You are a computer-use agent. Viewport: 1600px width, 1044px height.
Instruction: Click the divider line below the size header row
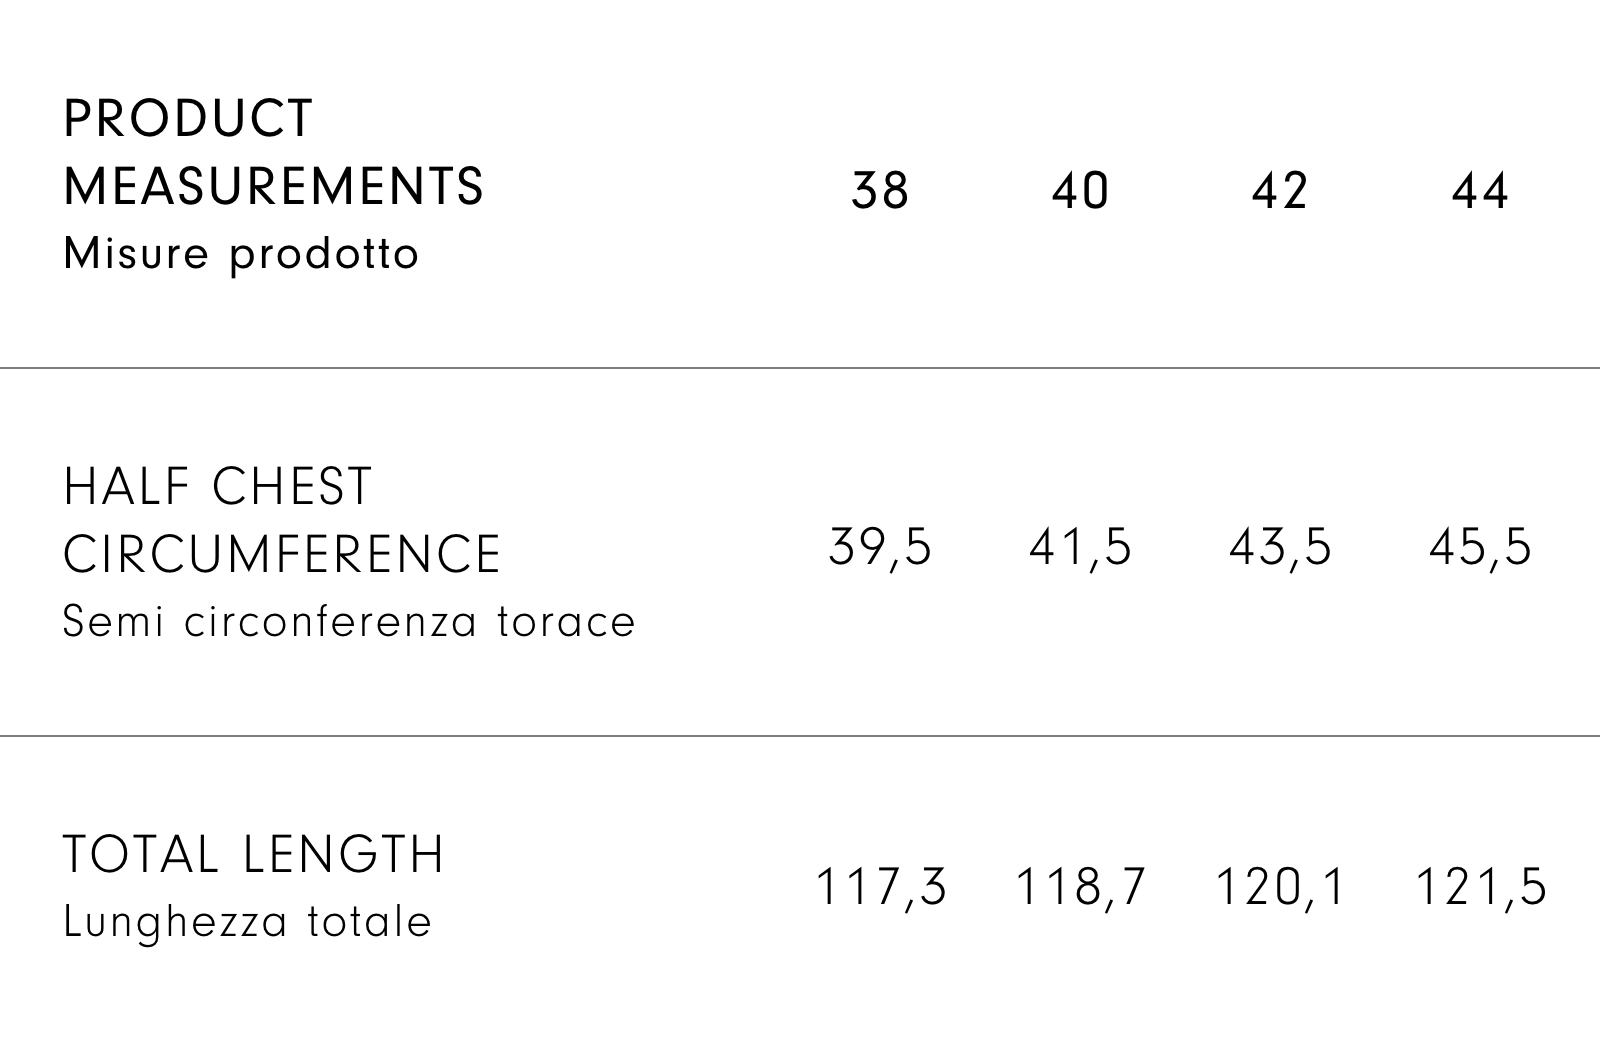click(x=800, y=368)
